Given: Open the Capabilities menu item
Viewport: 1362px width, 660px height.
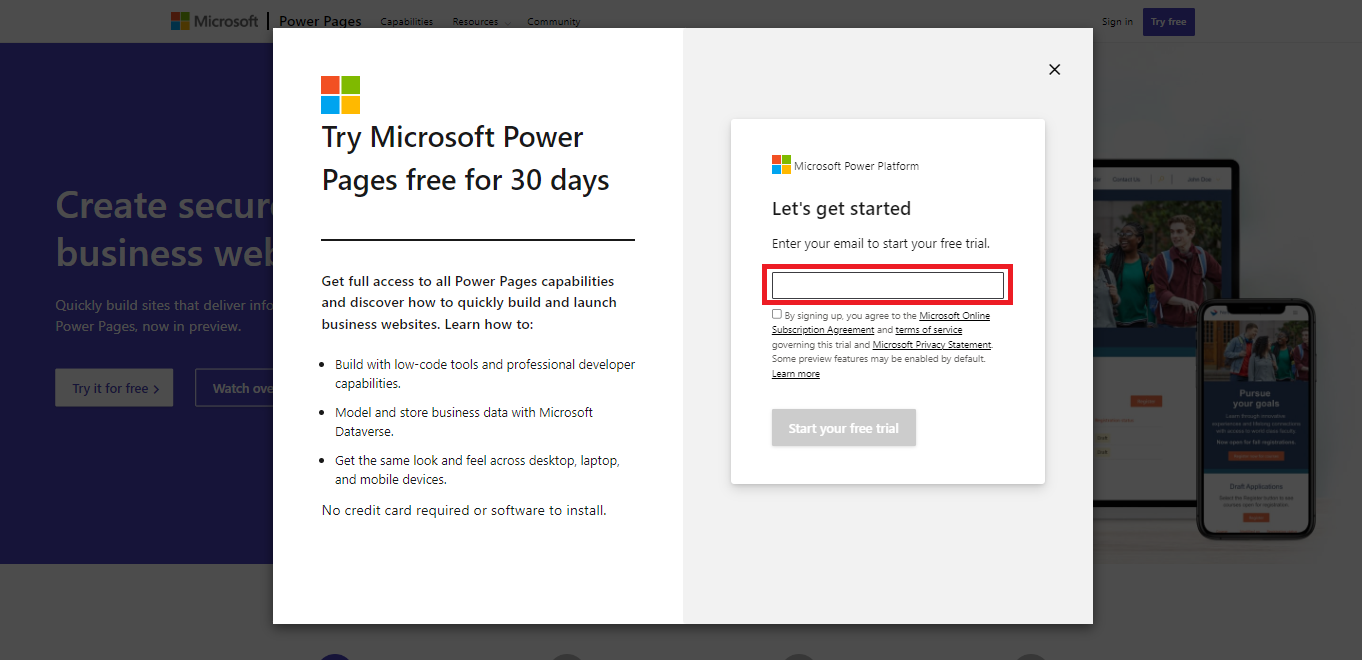Looking at the screenshot, I should coord(406,22).
